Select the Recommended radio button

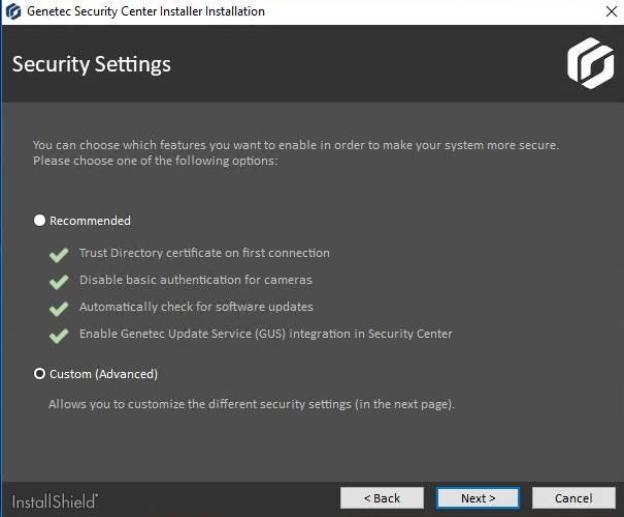pyautogui.click(x=40, y=221)
